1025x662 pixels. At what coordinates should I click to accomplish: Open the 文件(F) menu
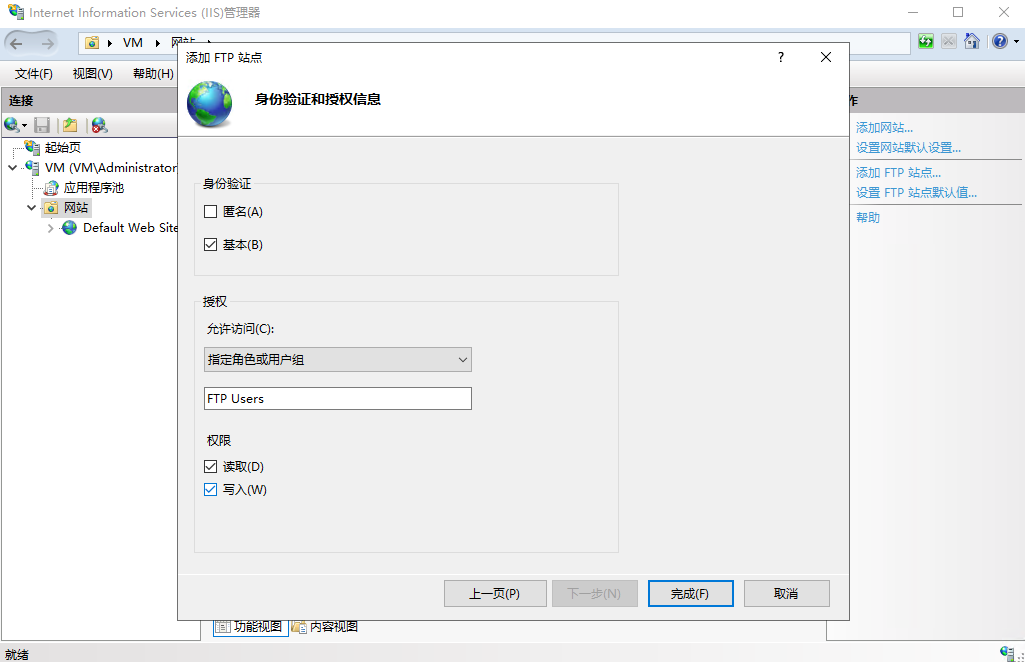click(x=34, y=74)
